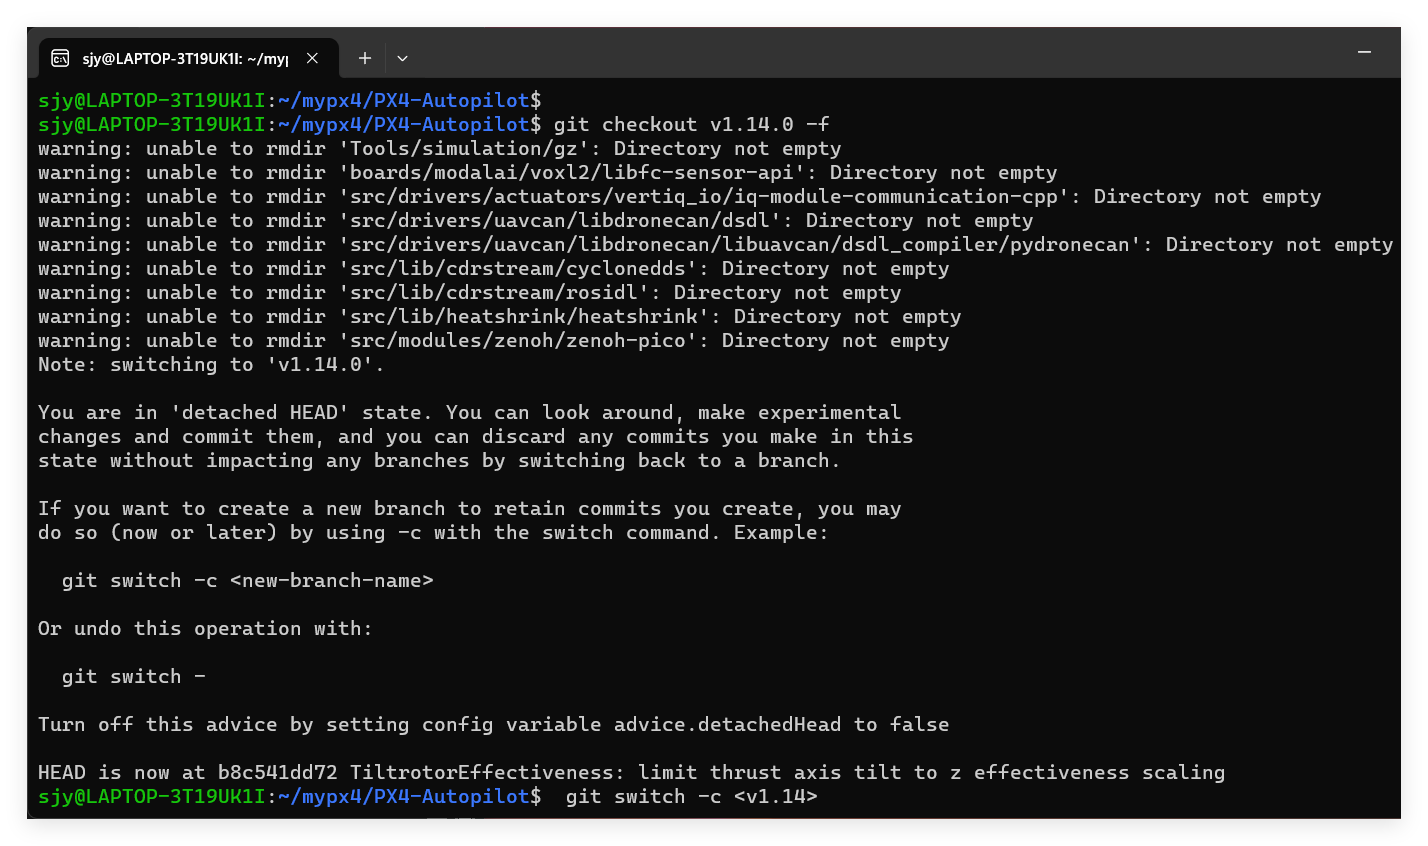Click the empty title bar area
The height and width of the screenshot is (846, 1428).
click(850, 52)
